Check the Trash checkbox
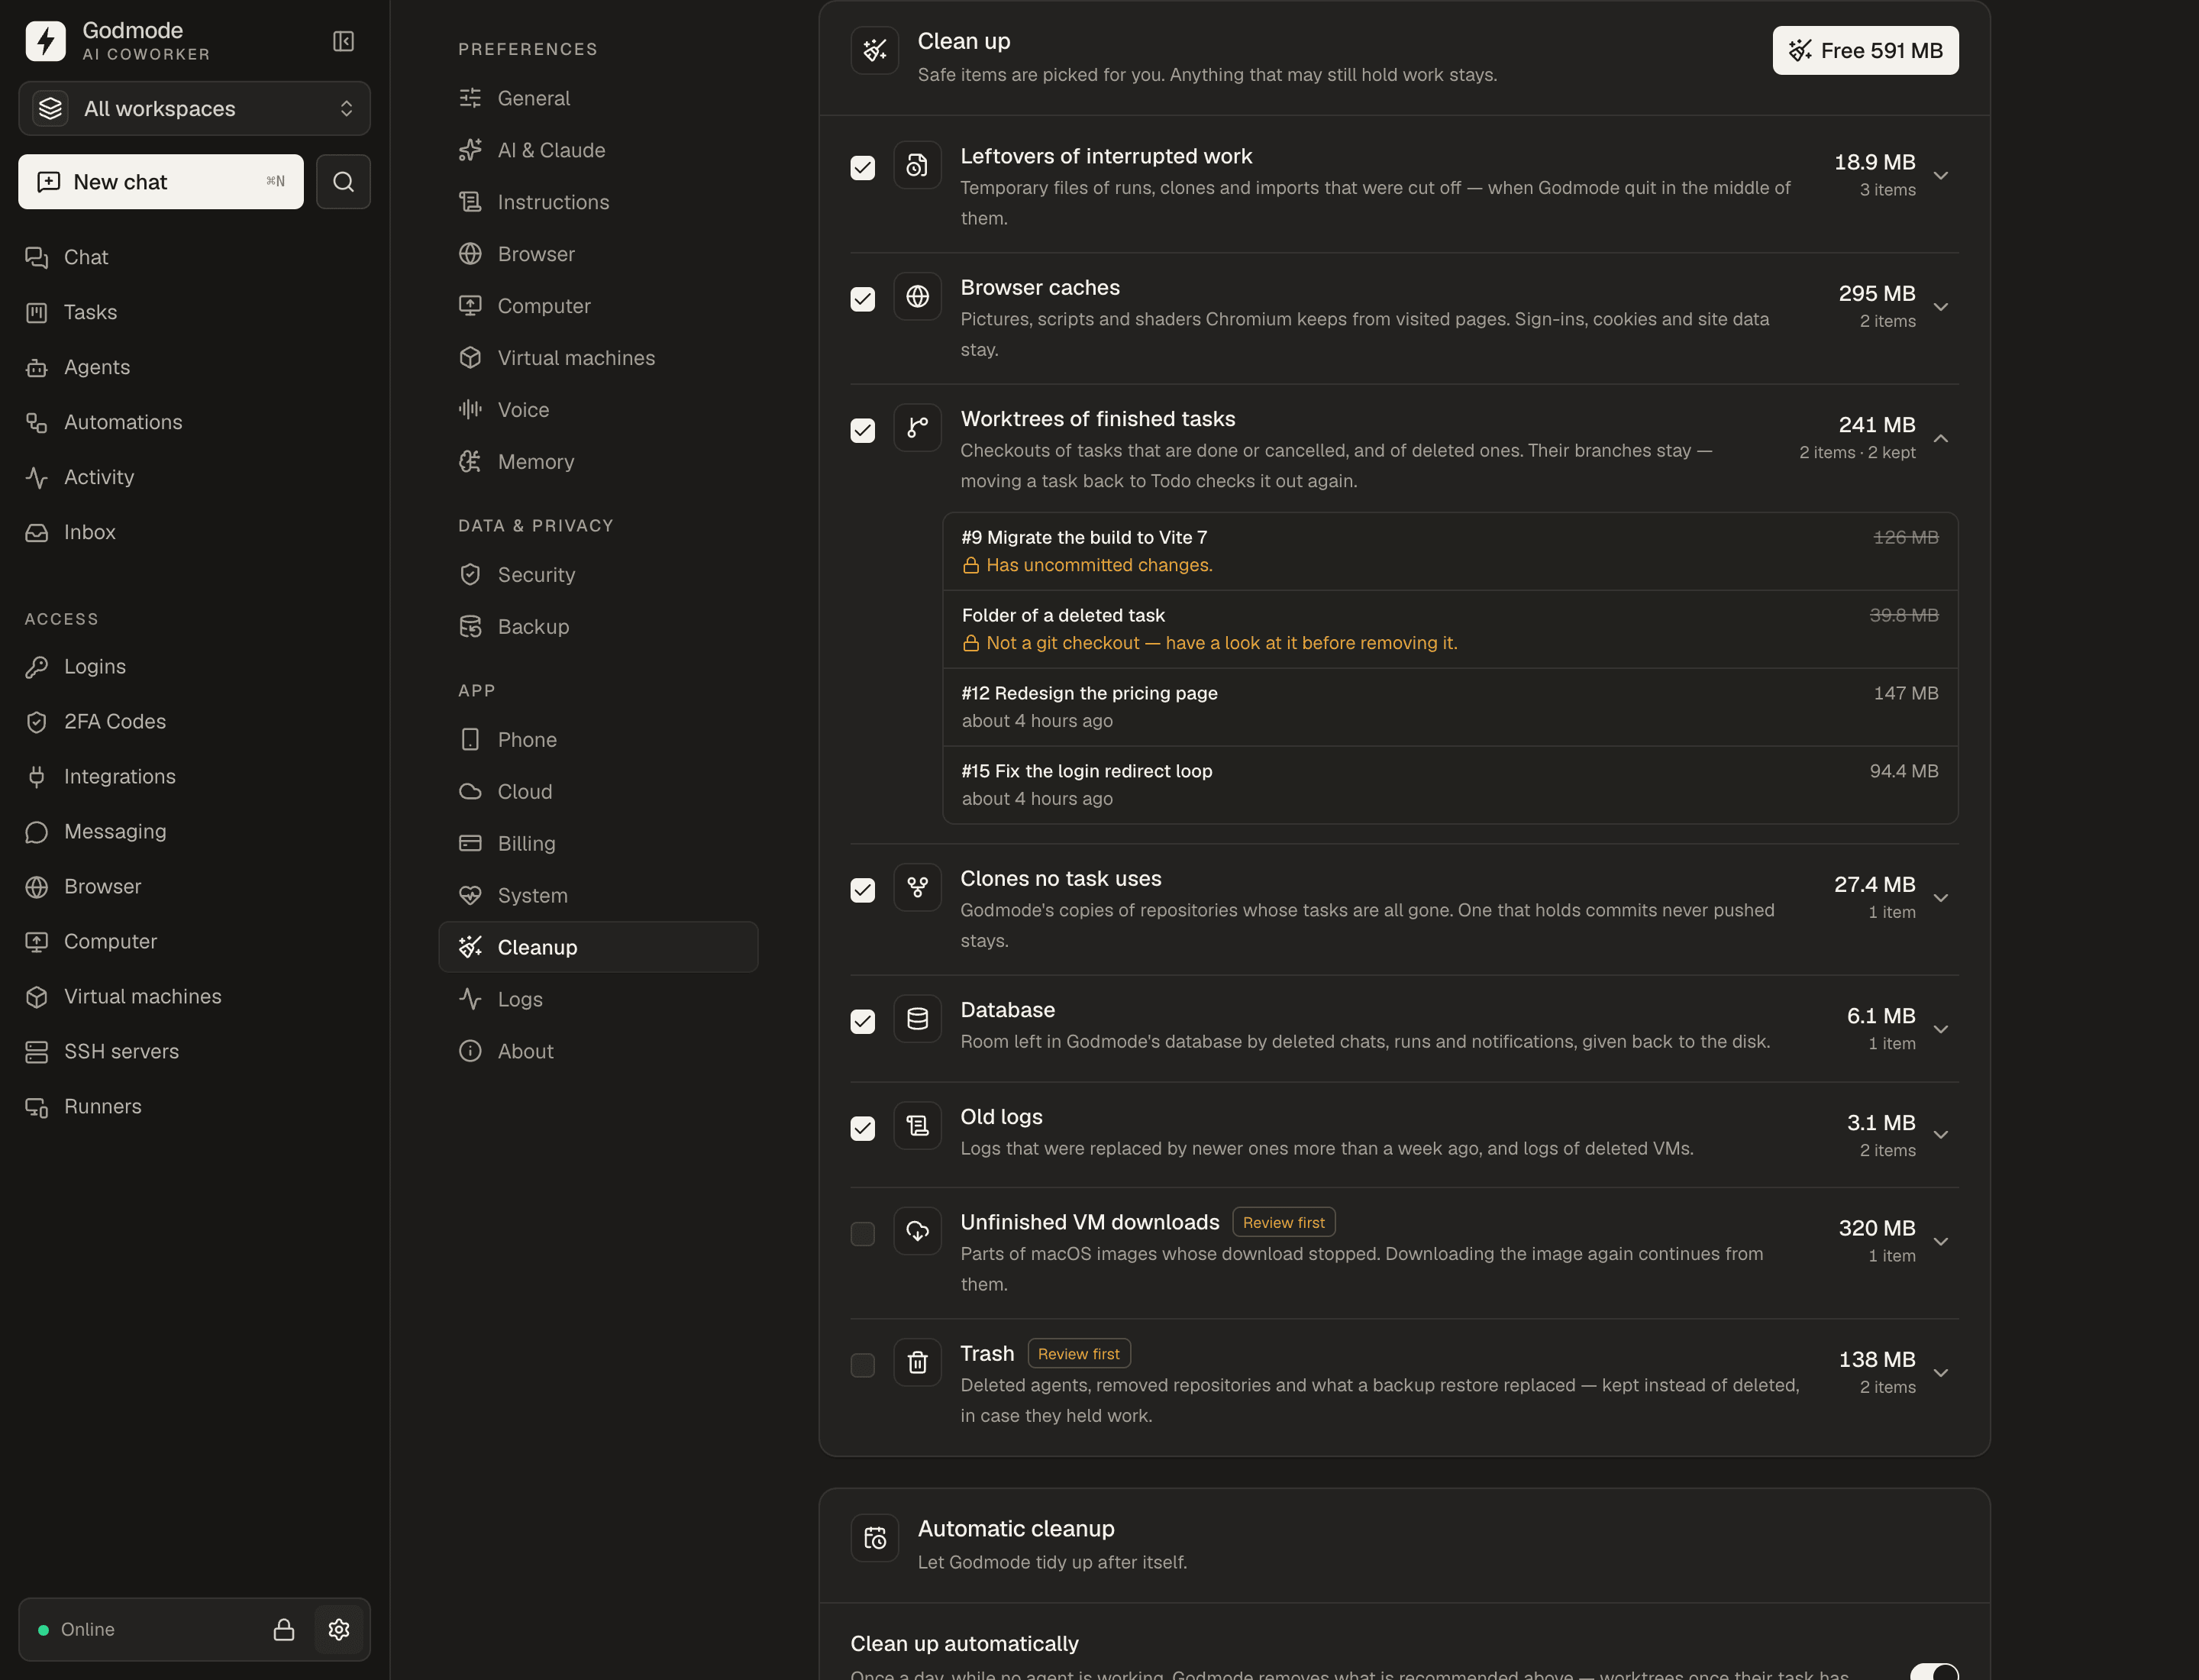 click(x=862, y=1365)
